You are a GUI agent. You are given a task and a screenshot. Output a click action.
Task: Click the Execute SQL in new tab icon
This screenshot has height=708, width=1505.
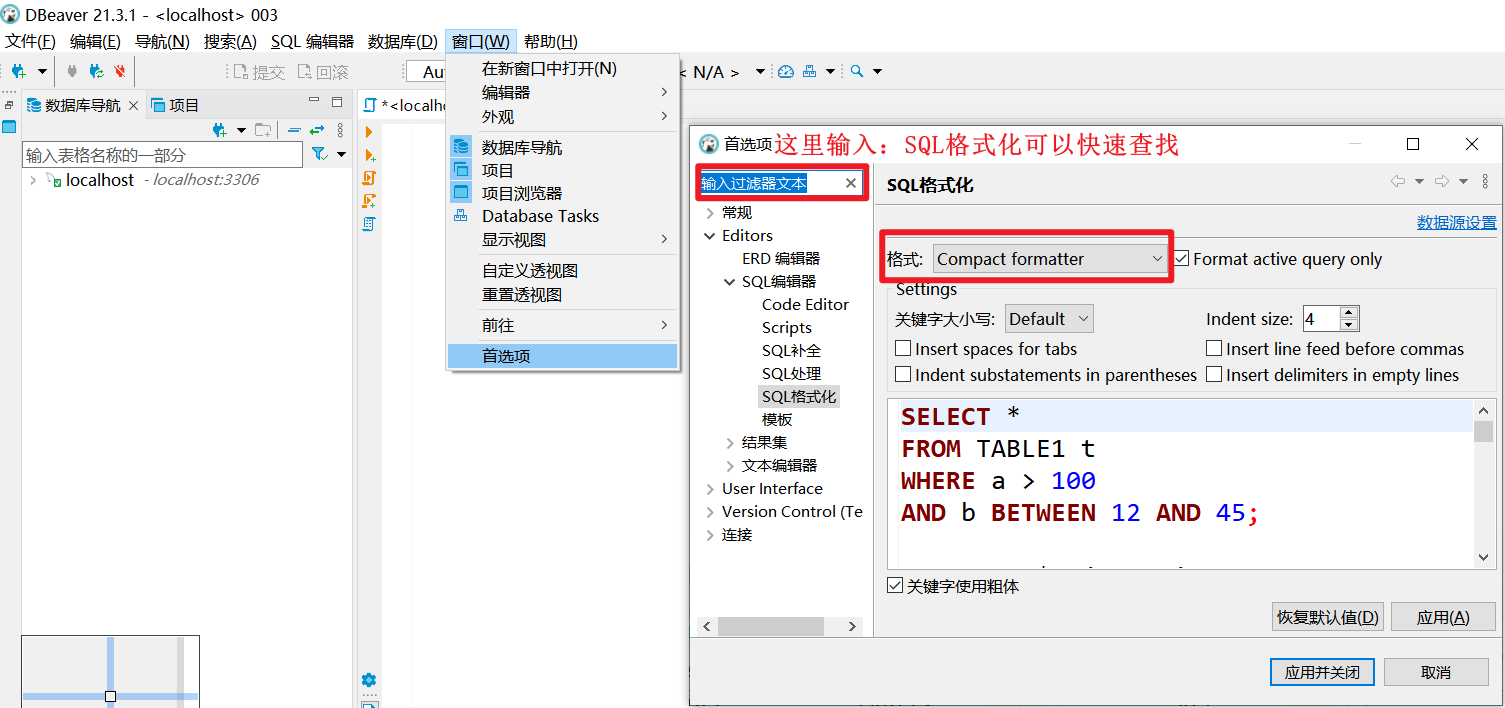pyautogui.click(x=369, y=155)
